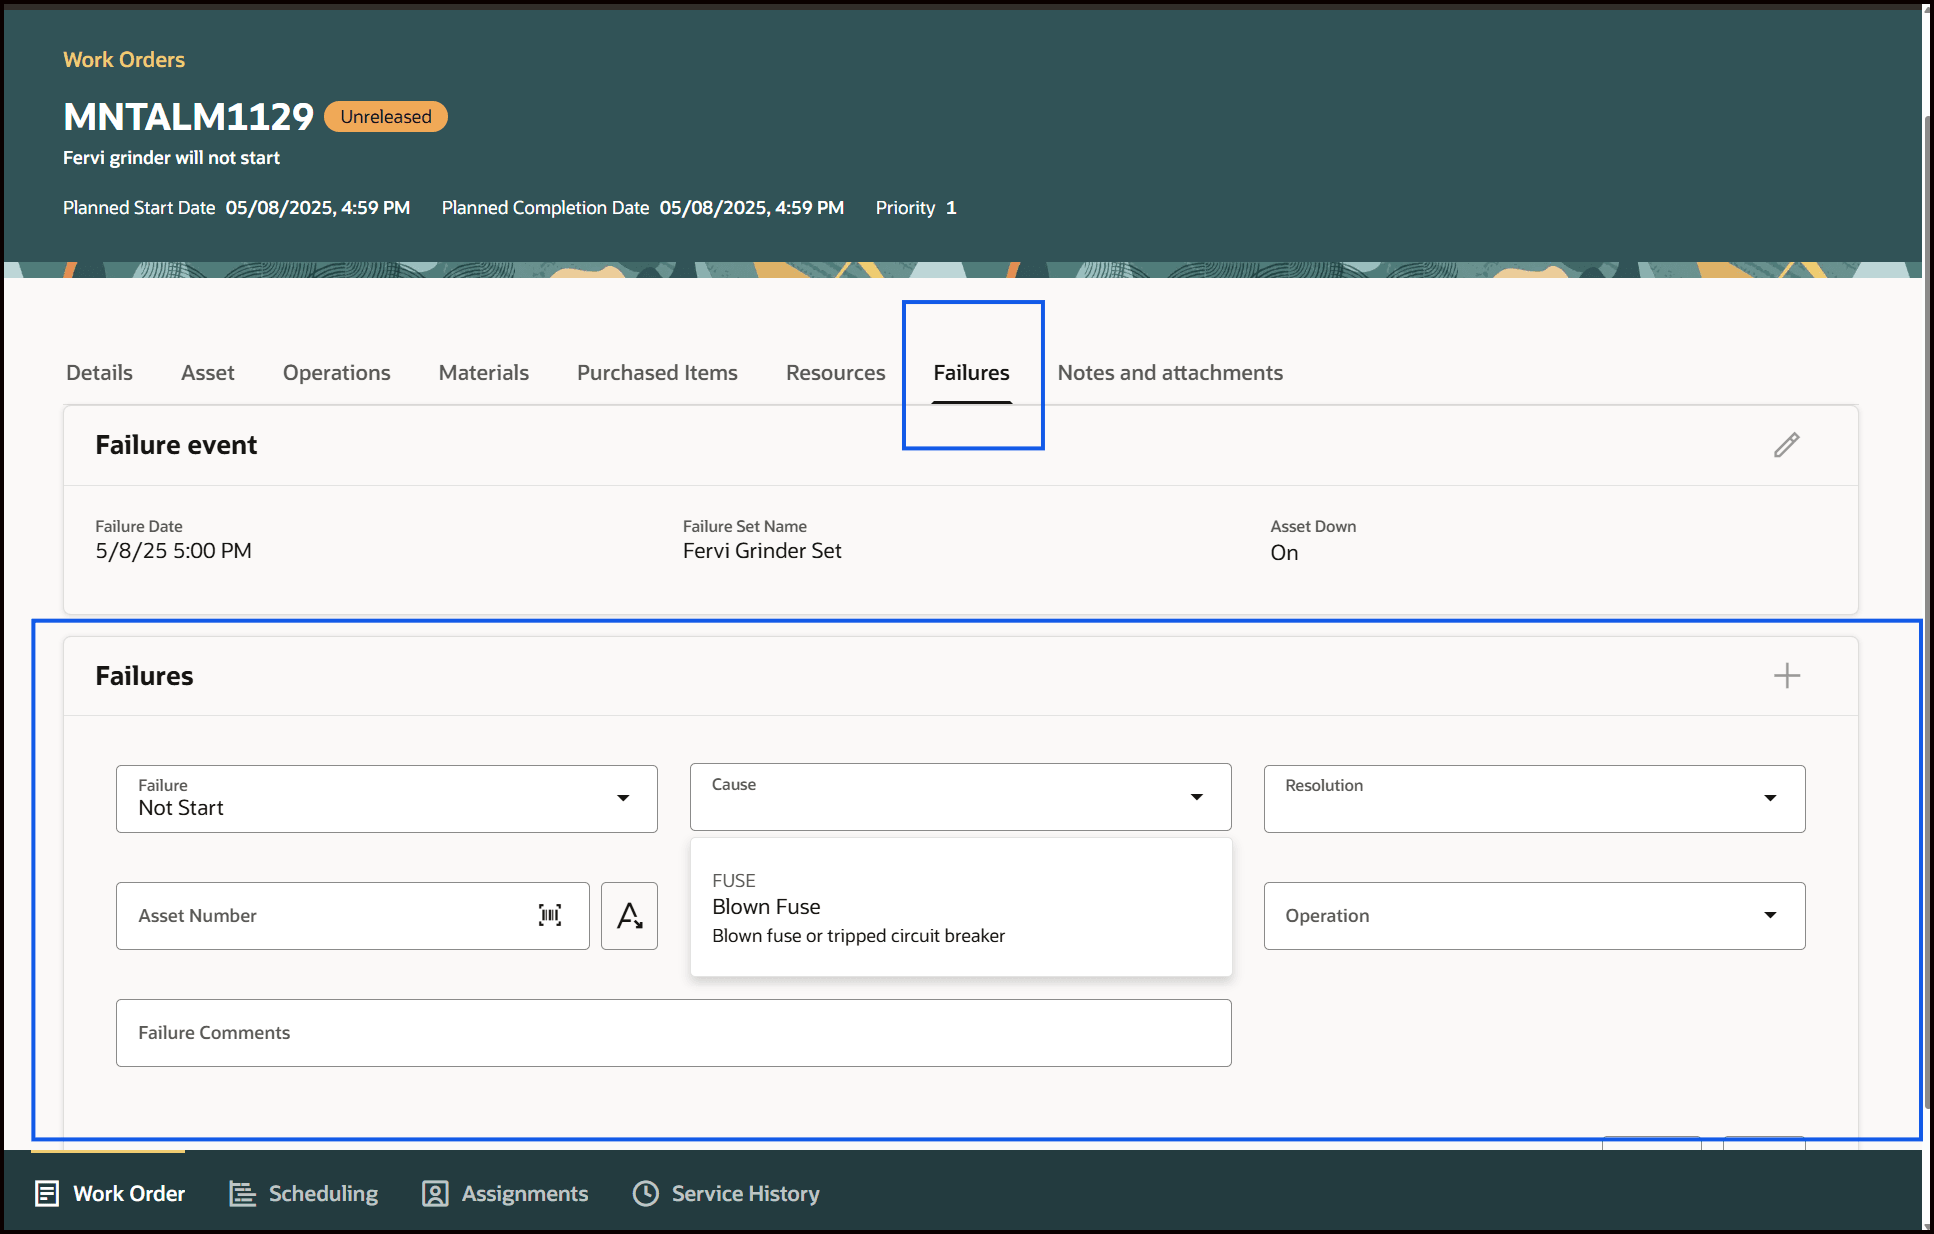This screenshot has width=1934, height=1234.
Task: Open the Work Order bottom navigation item
Action: coord(111,1193)
